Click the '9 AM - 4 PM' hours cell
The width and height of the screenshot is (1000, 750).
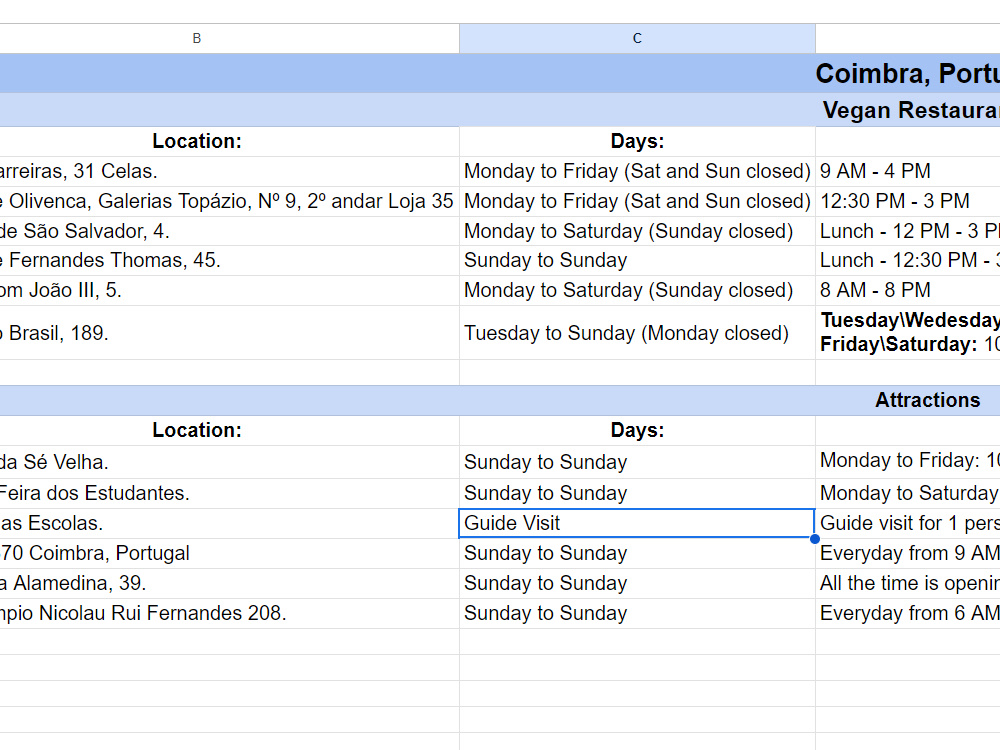point(908,172)
